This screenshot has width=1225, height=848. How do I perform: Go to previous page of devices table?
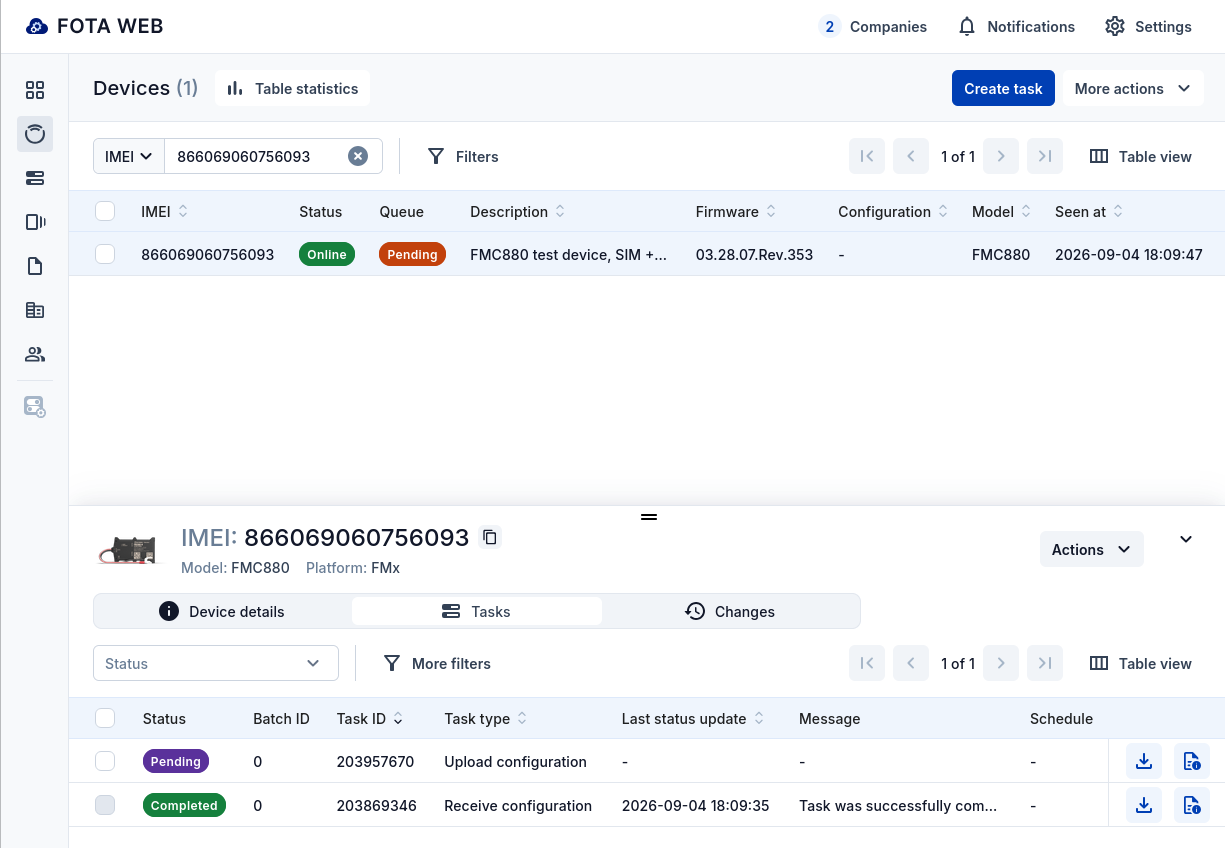911,156
